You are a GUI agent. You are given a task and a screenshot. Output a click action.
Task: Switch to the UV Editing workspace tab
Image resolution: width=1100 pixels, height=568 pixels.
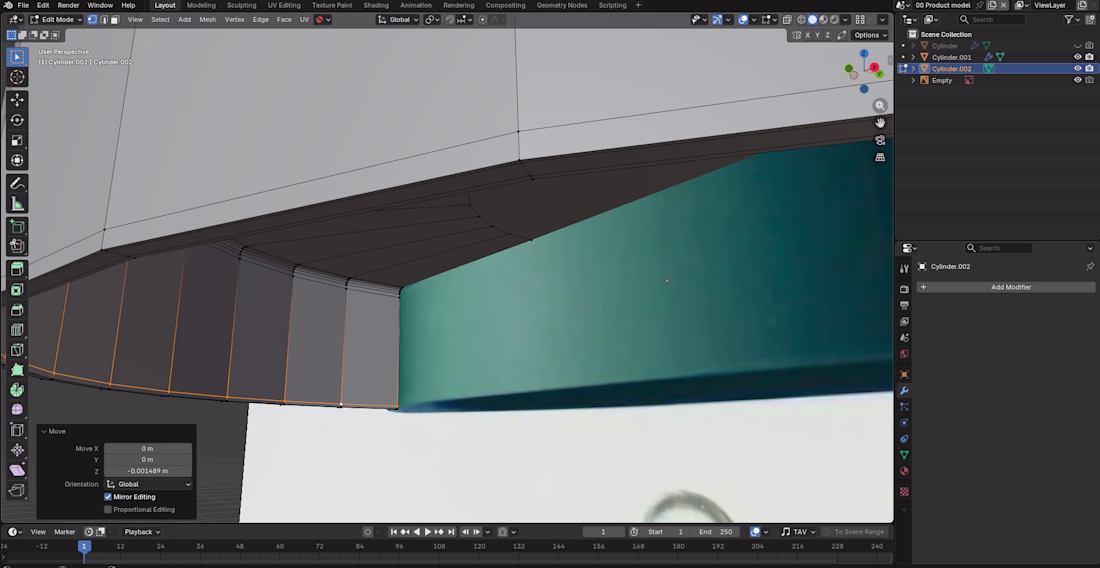tap(284, 5)
